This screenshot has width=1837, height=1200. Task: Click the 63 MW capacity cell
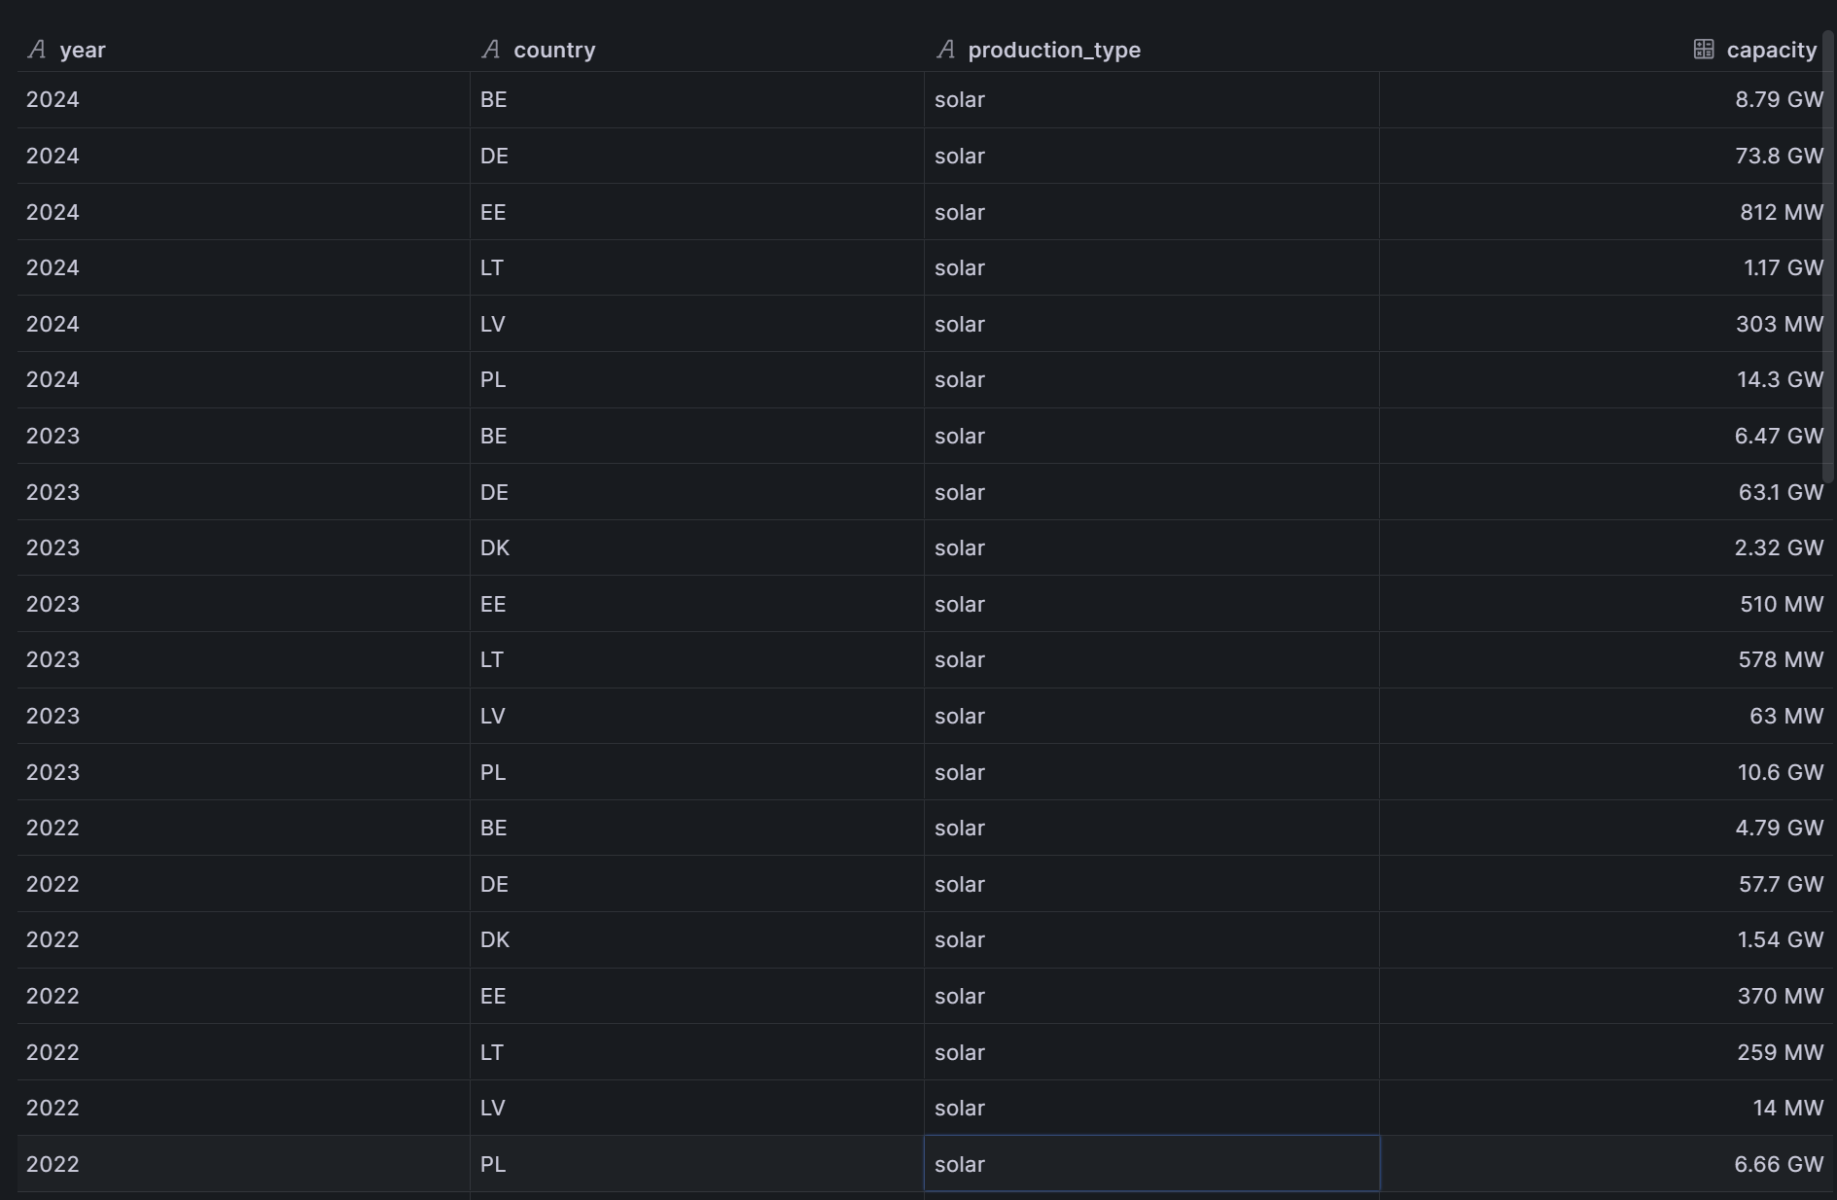tap(1785, 716)
